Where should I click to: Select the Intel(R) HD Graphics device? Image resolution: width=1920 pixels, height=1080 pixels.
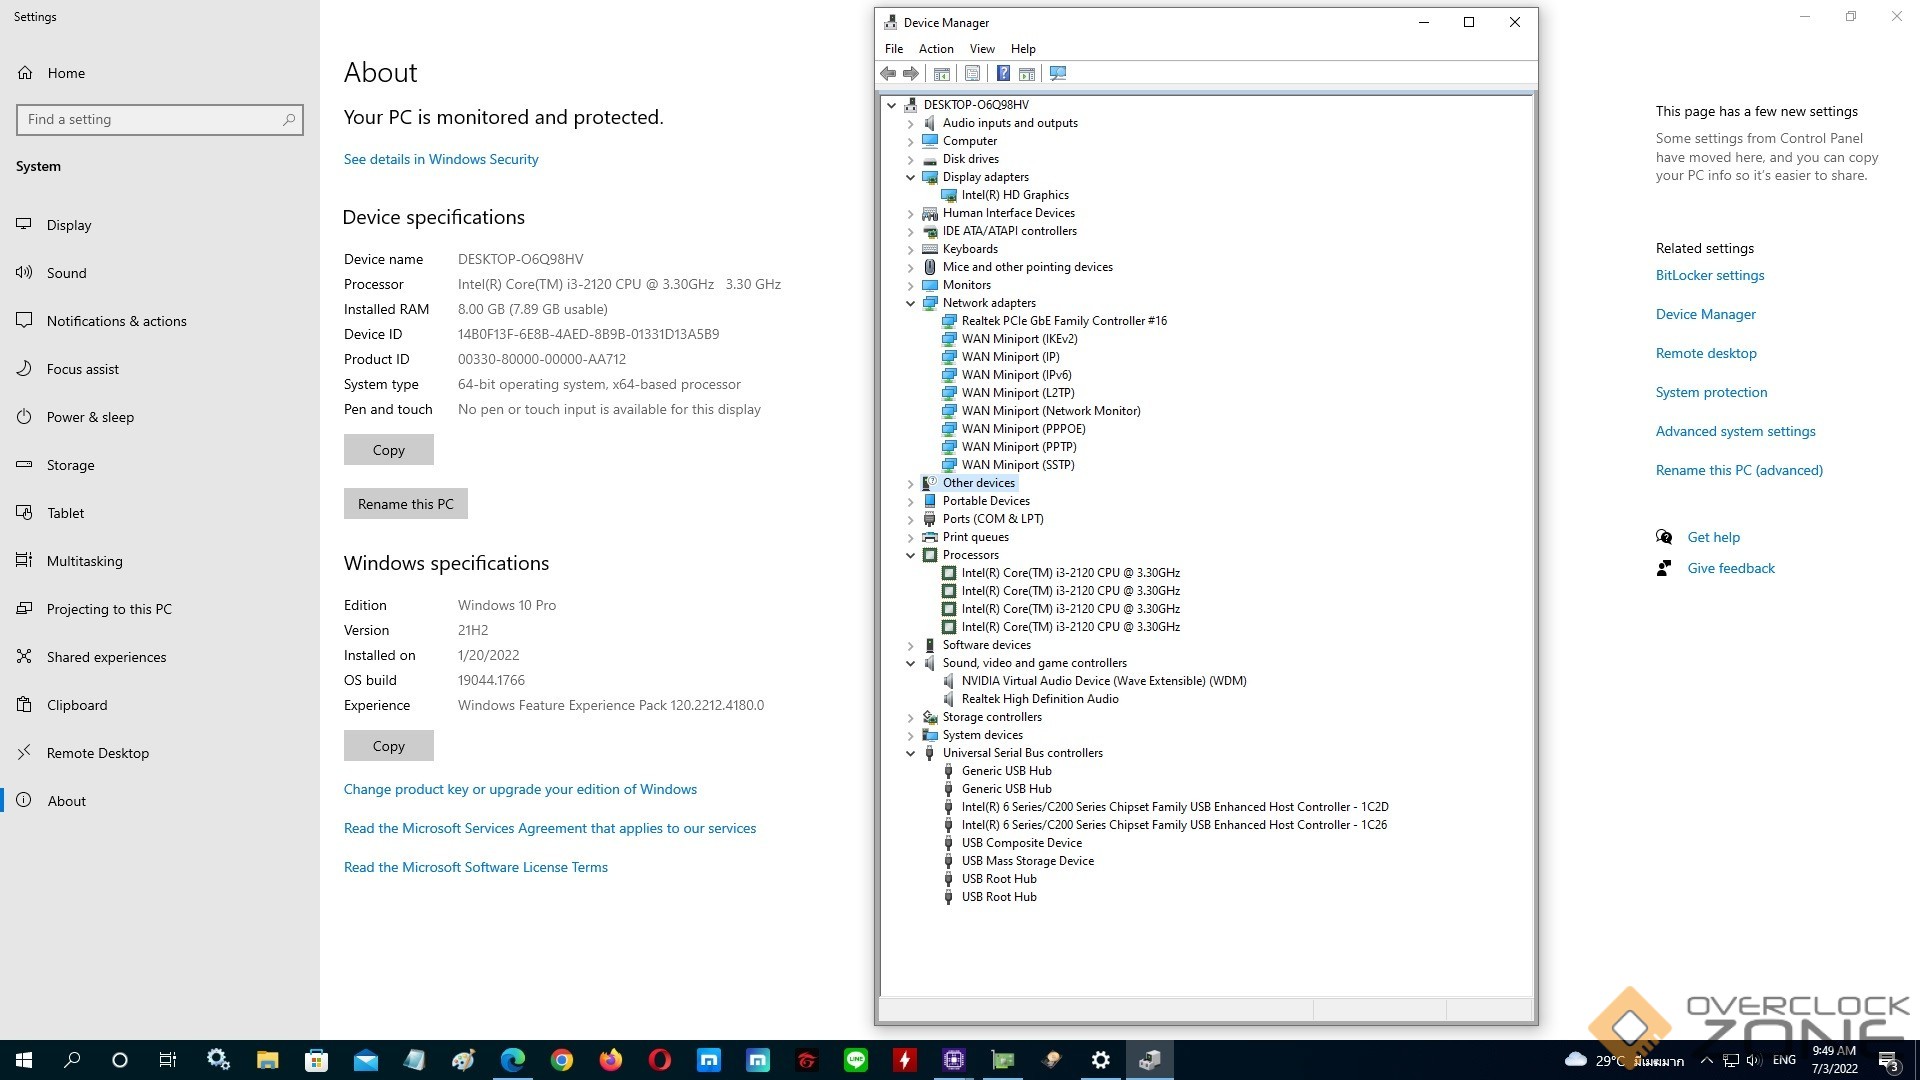pos(1014,195)
